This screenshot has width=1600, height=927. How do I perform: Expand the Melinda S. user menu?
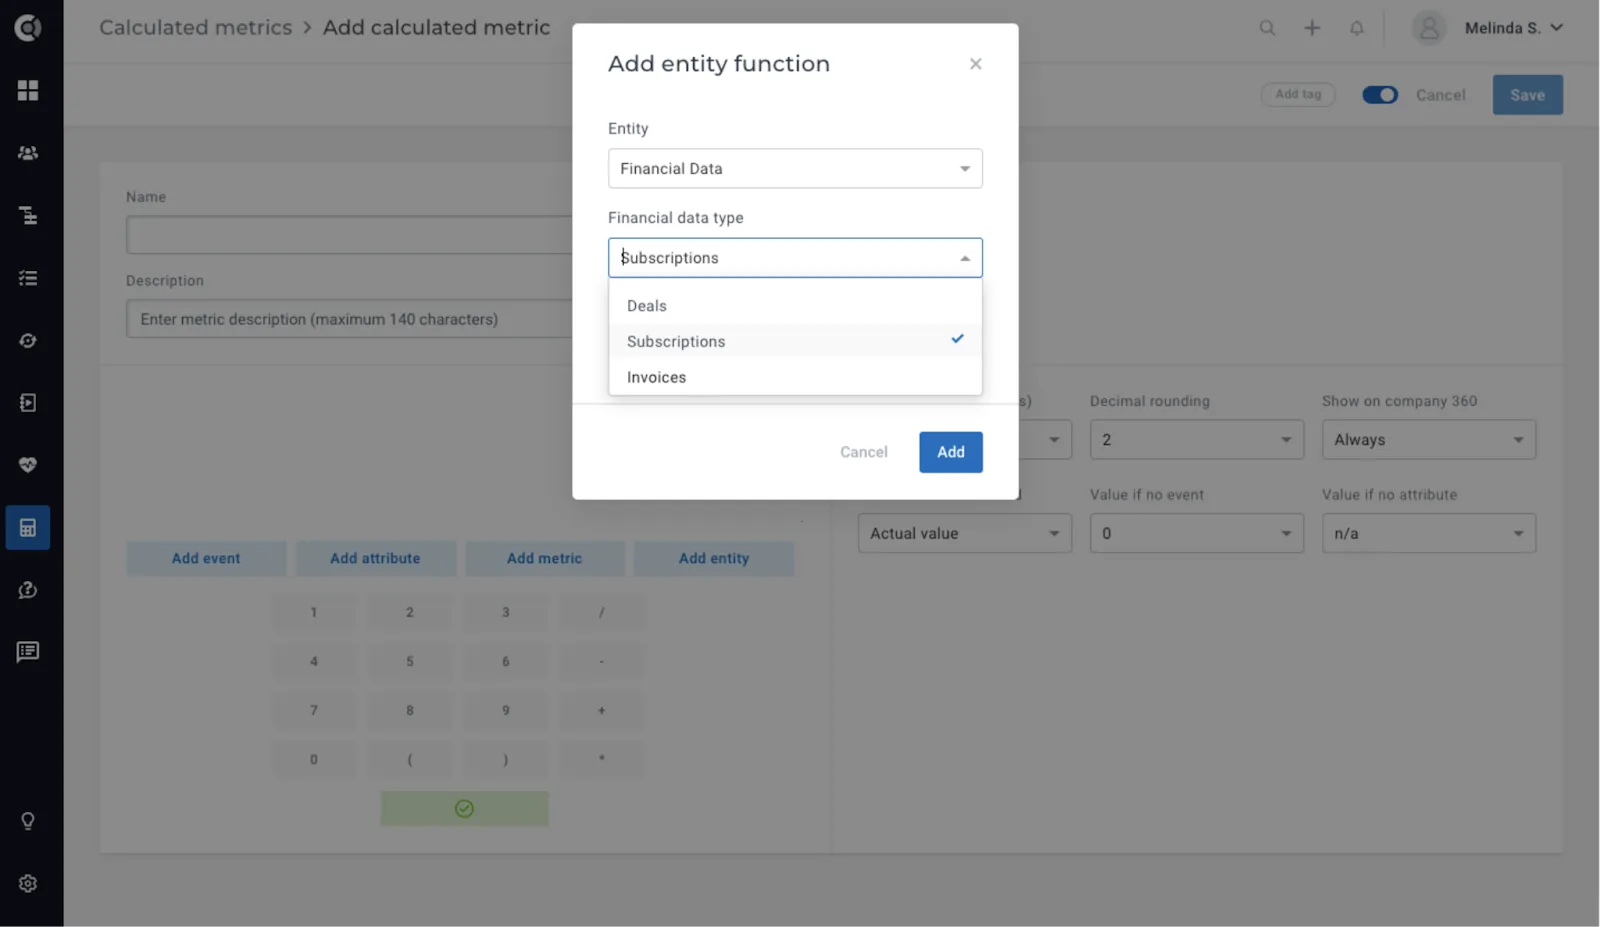[1514, 28]
